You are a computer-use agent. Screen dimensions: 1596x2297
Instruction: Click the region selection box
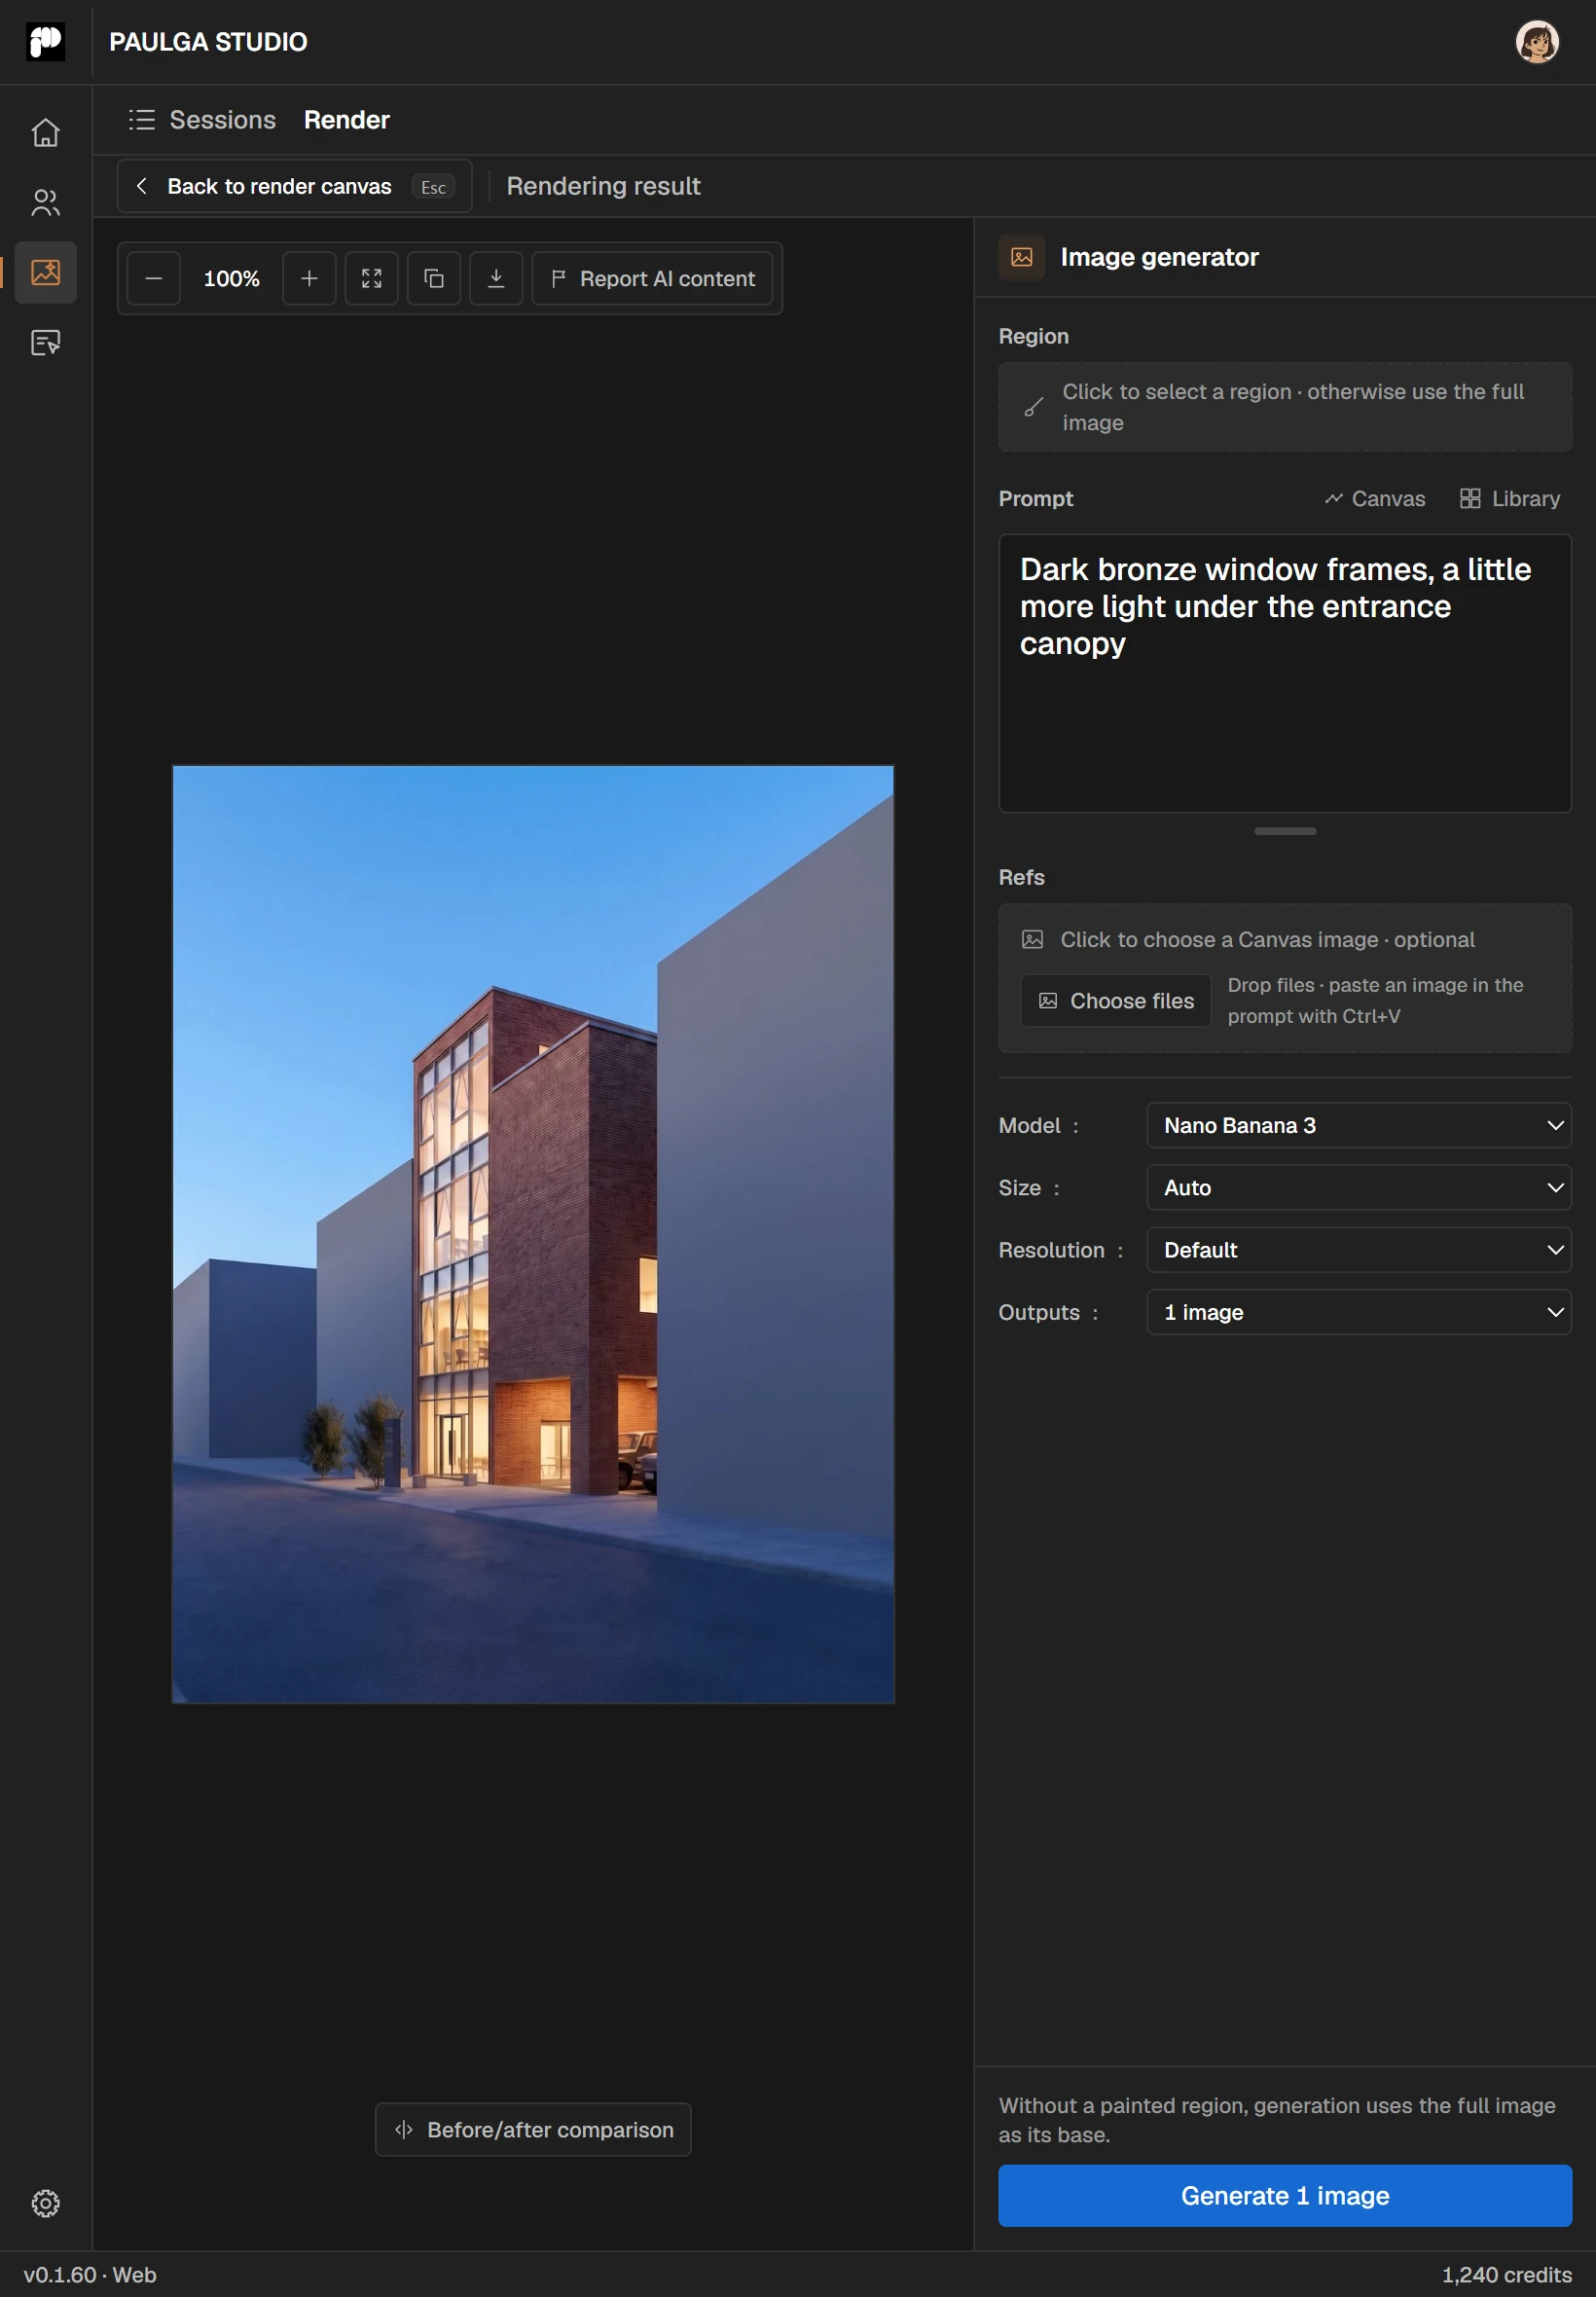pos(1285,407)
